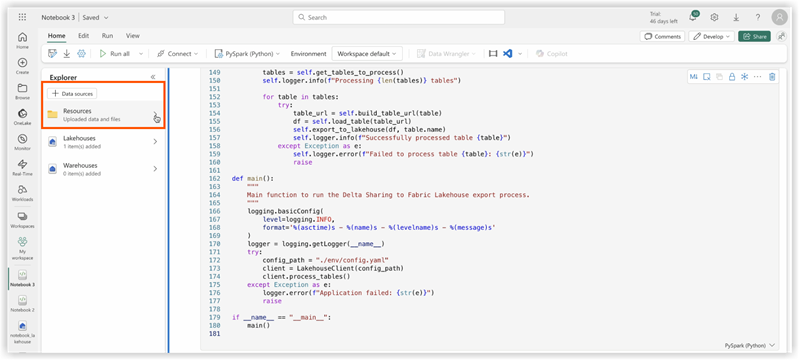799x360 pixels.
Task: Click the VS Code icon in toolbar
Action: tap(507, 54)
